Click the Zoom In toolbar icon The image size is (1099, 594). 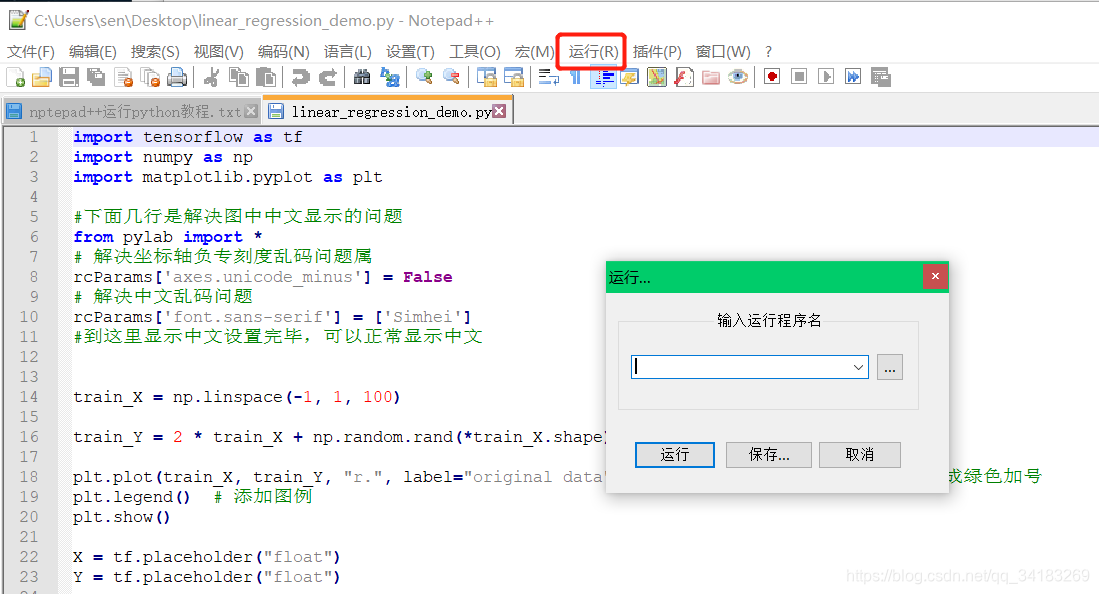pyautogui.click(x=423, y=77)
